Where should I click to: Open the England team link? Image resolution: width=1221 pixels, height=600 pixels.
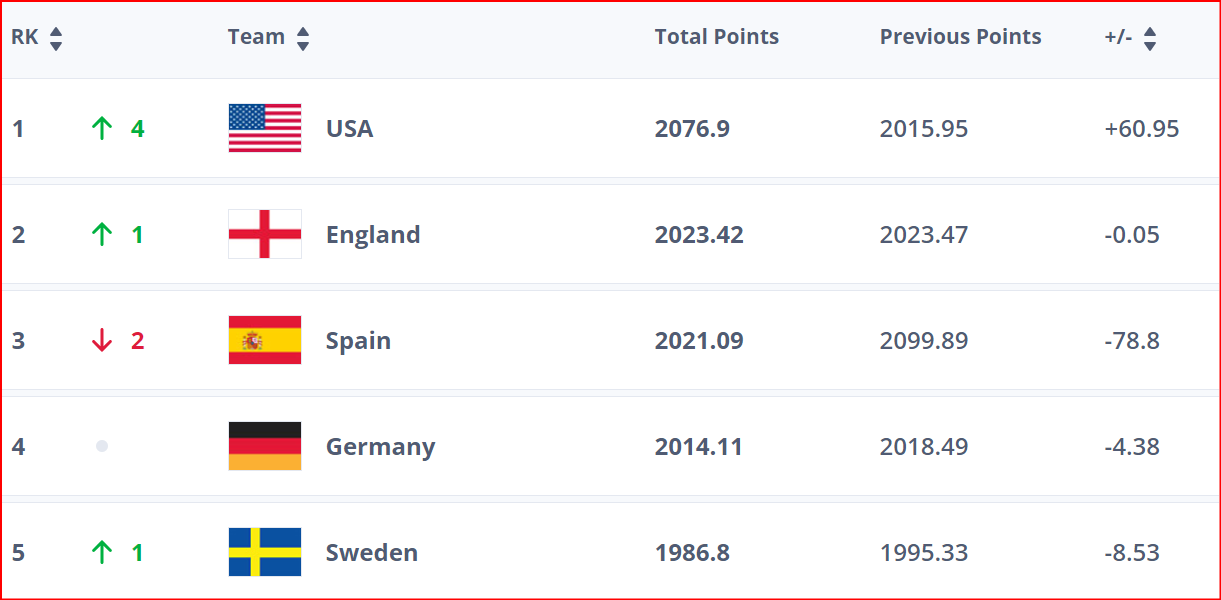pyautogui.click(x=373, y=235)
